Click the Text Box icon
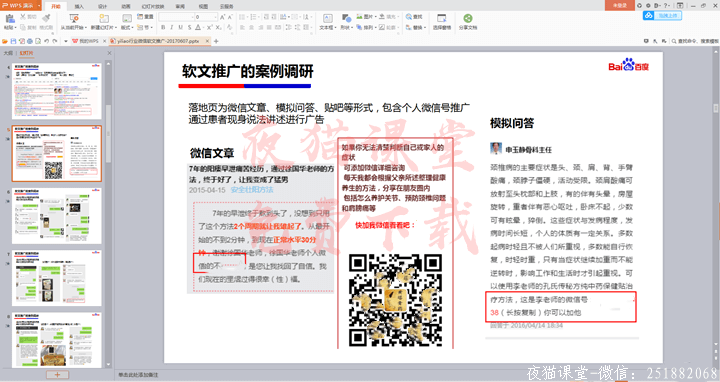This screenshot has height=382, width=720. [x=328, y=18]
